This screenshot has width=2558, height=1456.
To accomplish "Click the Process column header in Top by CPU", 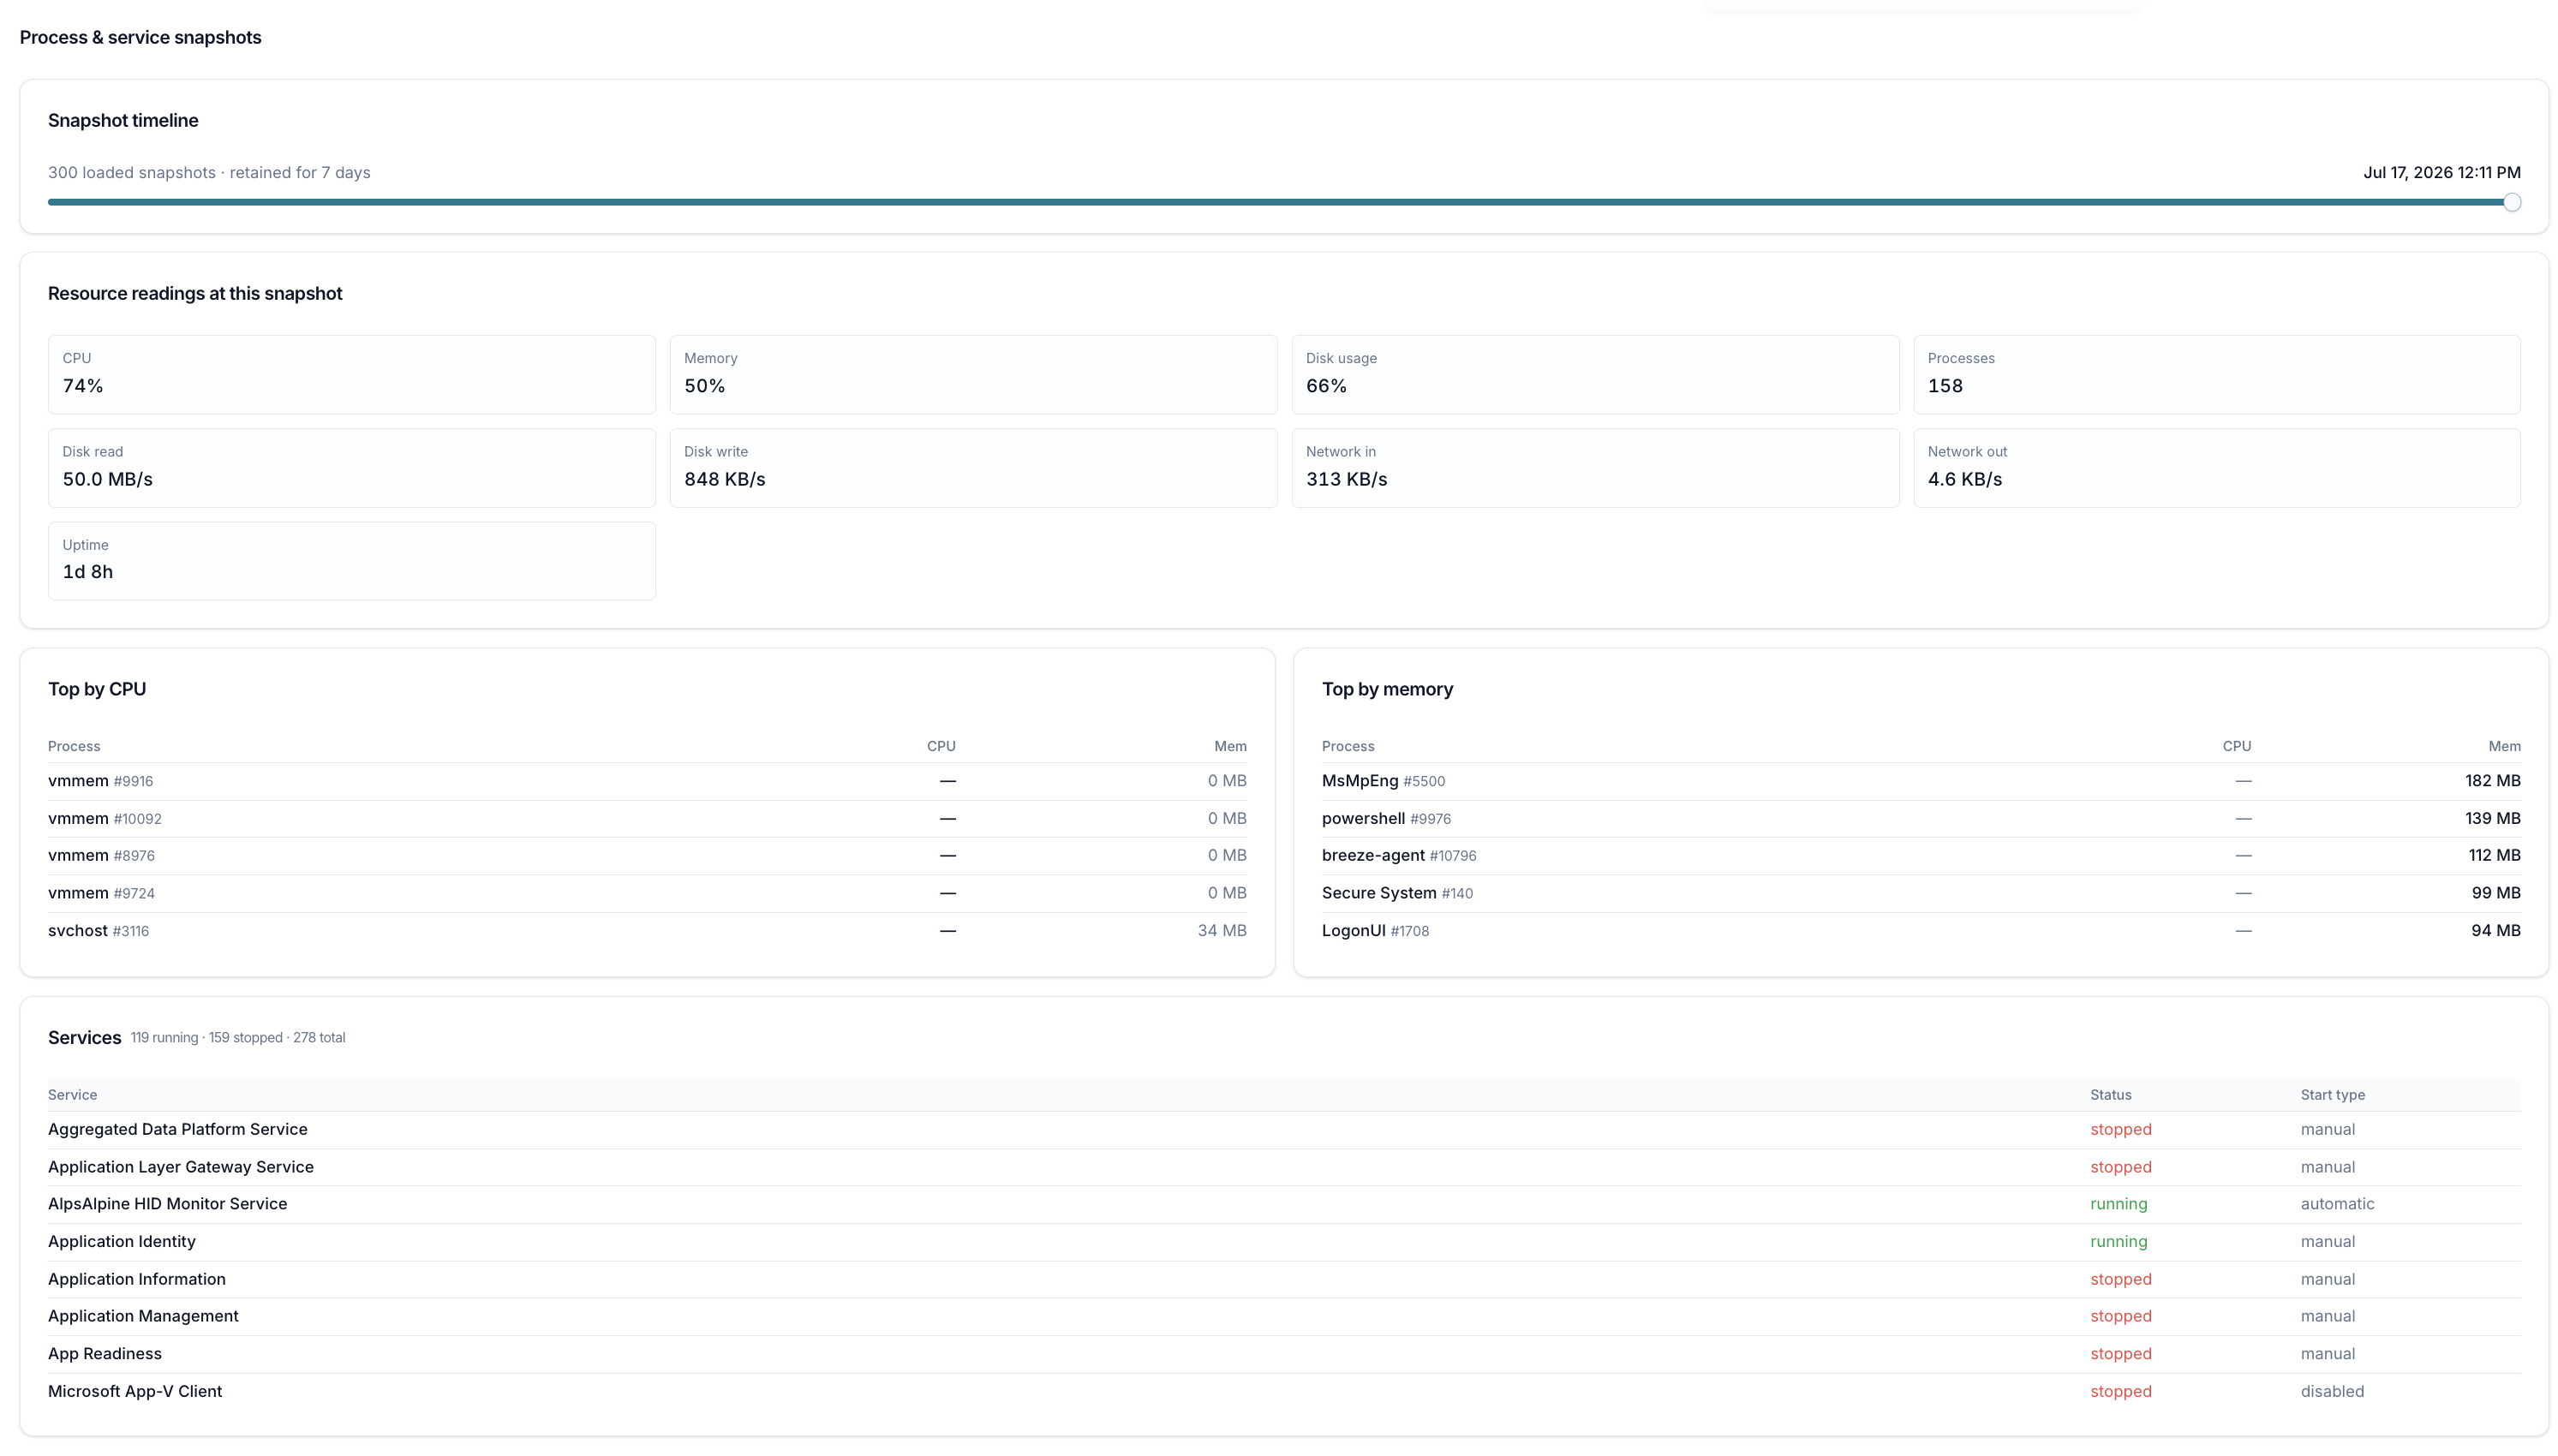I will (74, 747).
